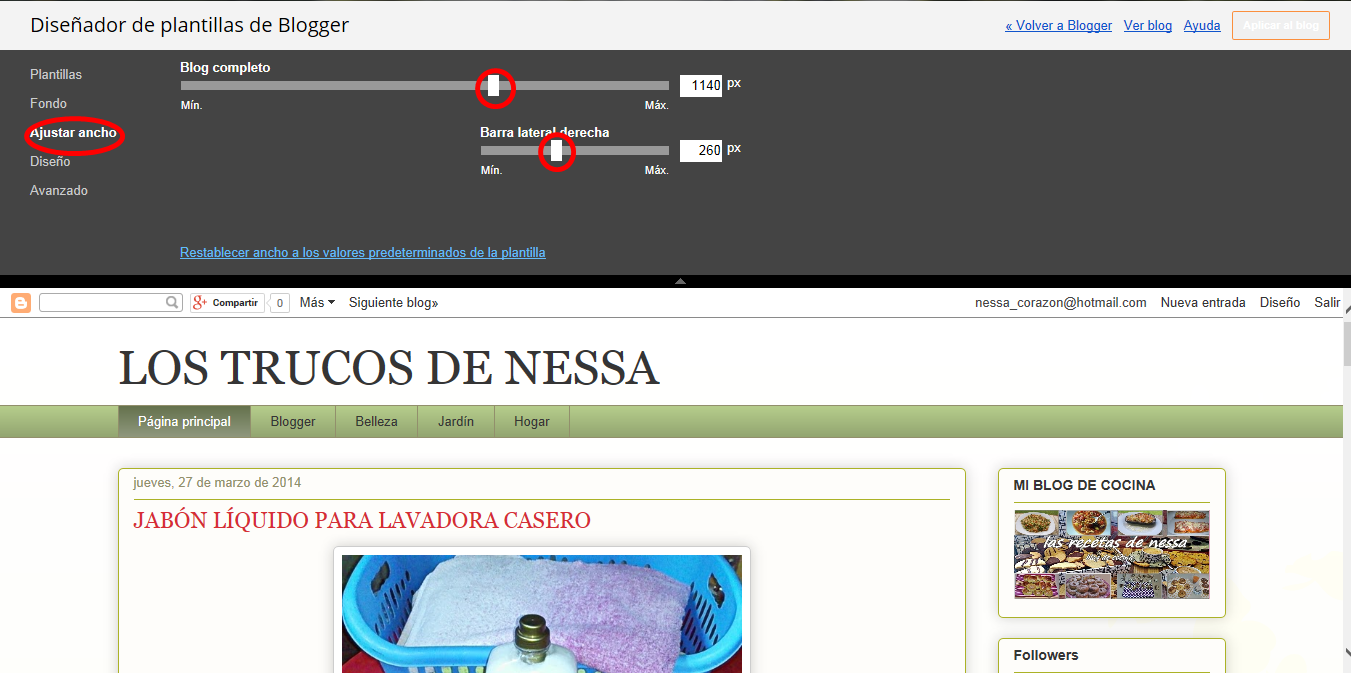This screenshot has width=1351, height=673.
Task: Click the Google+ Compartir button
Action: pyautogui.click(x=227, y=303)
